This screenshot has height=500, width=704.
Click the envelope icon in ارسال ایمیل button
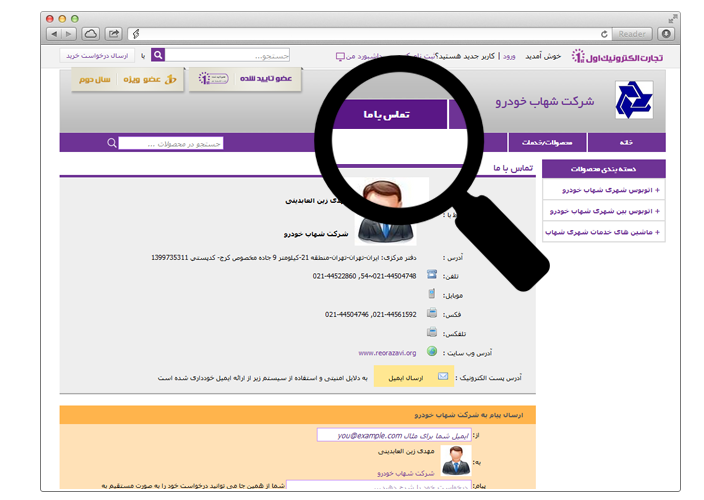click(443, 376)
